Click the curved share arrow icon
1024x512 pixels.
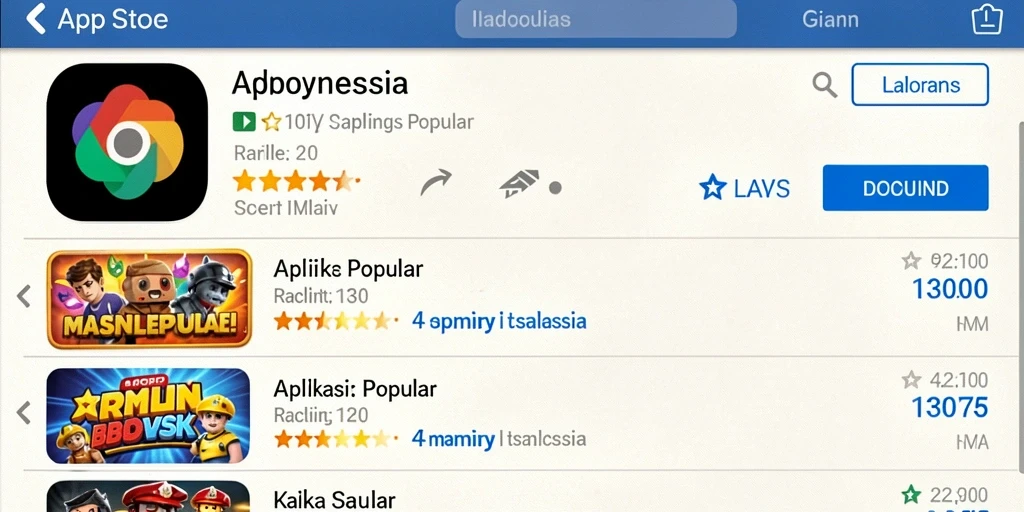(x=436, y=182)
